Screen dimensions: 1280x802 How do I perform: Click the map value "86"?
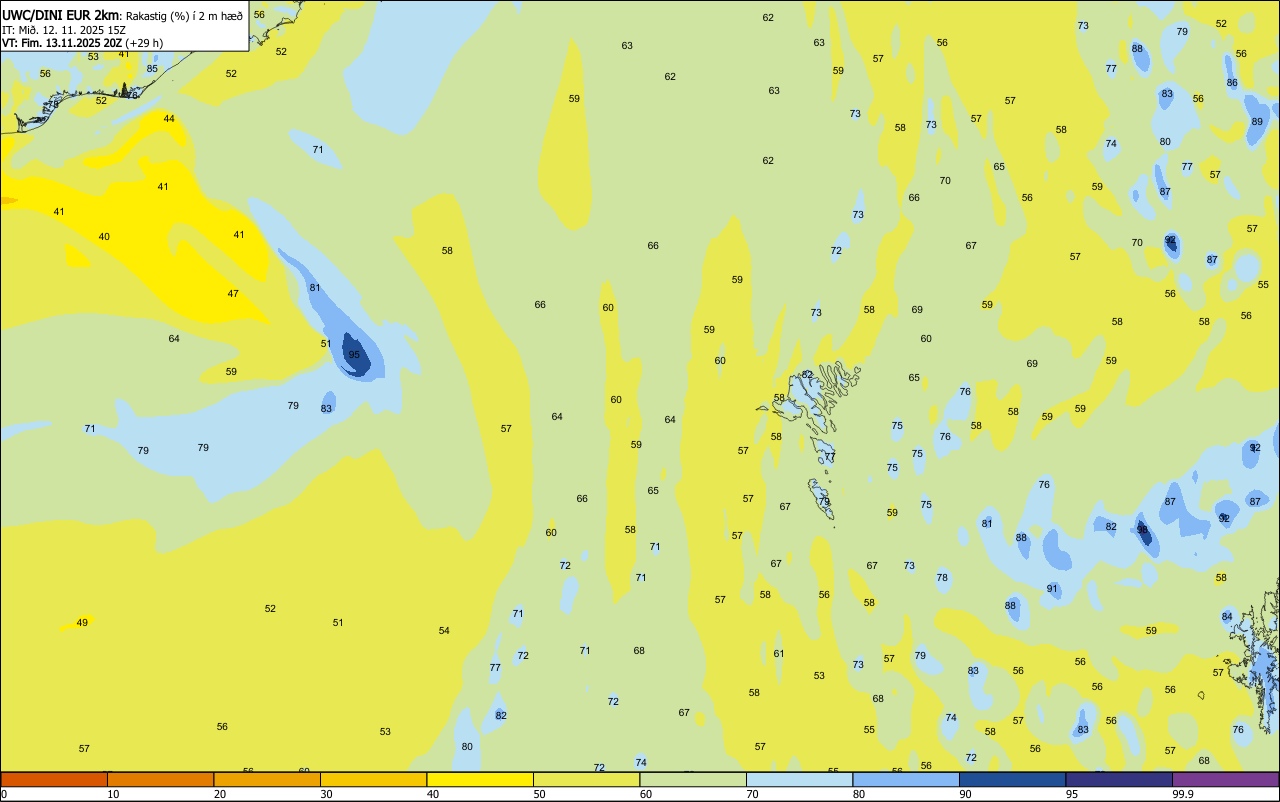(1232, 83)
